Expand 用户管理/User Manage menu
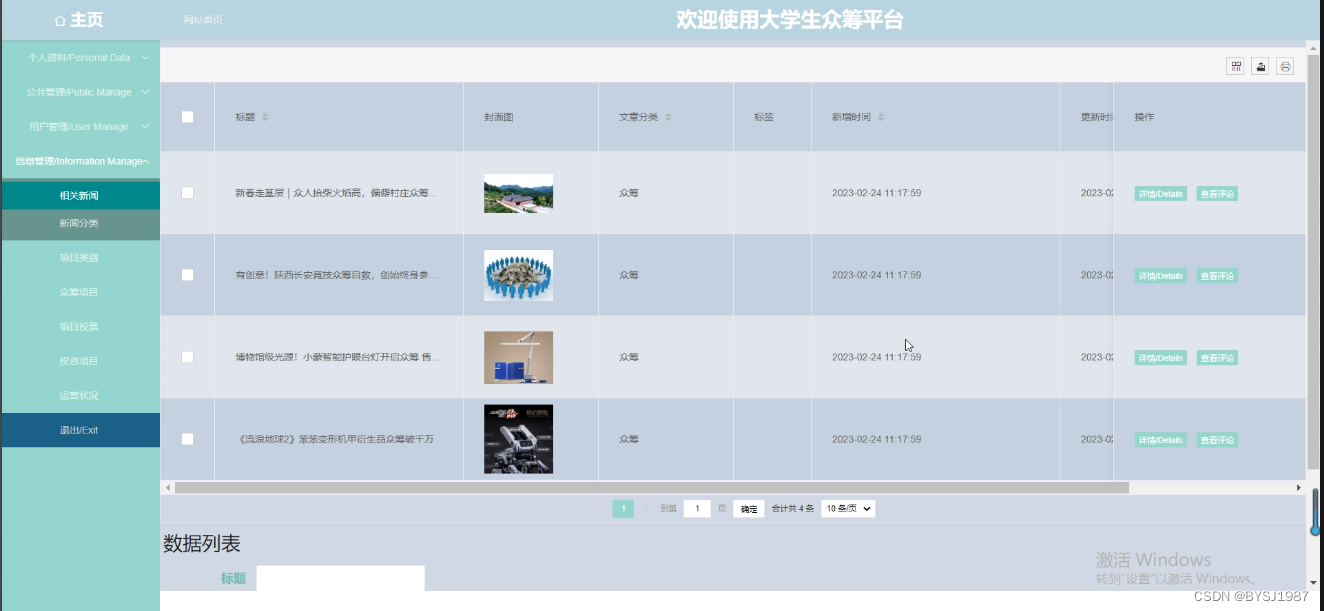The image size is (1324, 611). pos(80,127)
